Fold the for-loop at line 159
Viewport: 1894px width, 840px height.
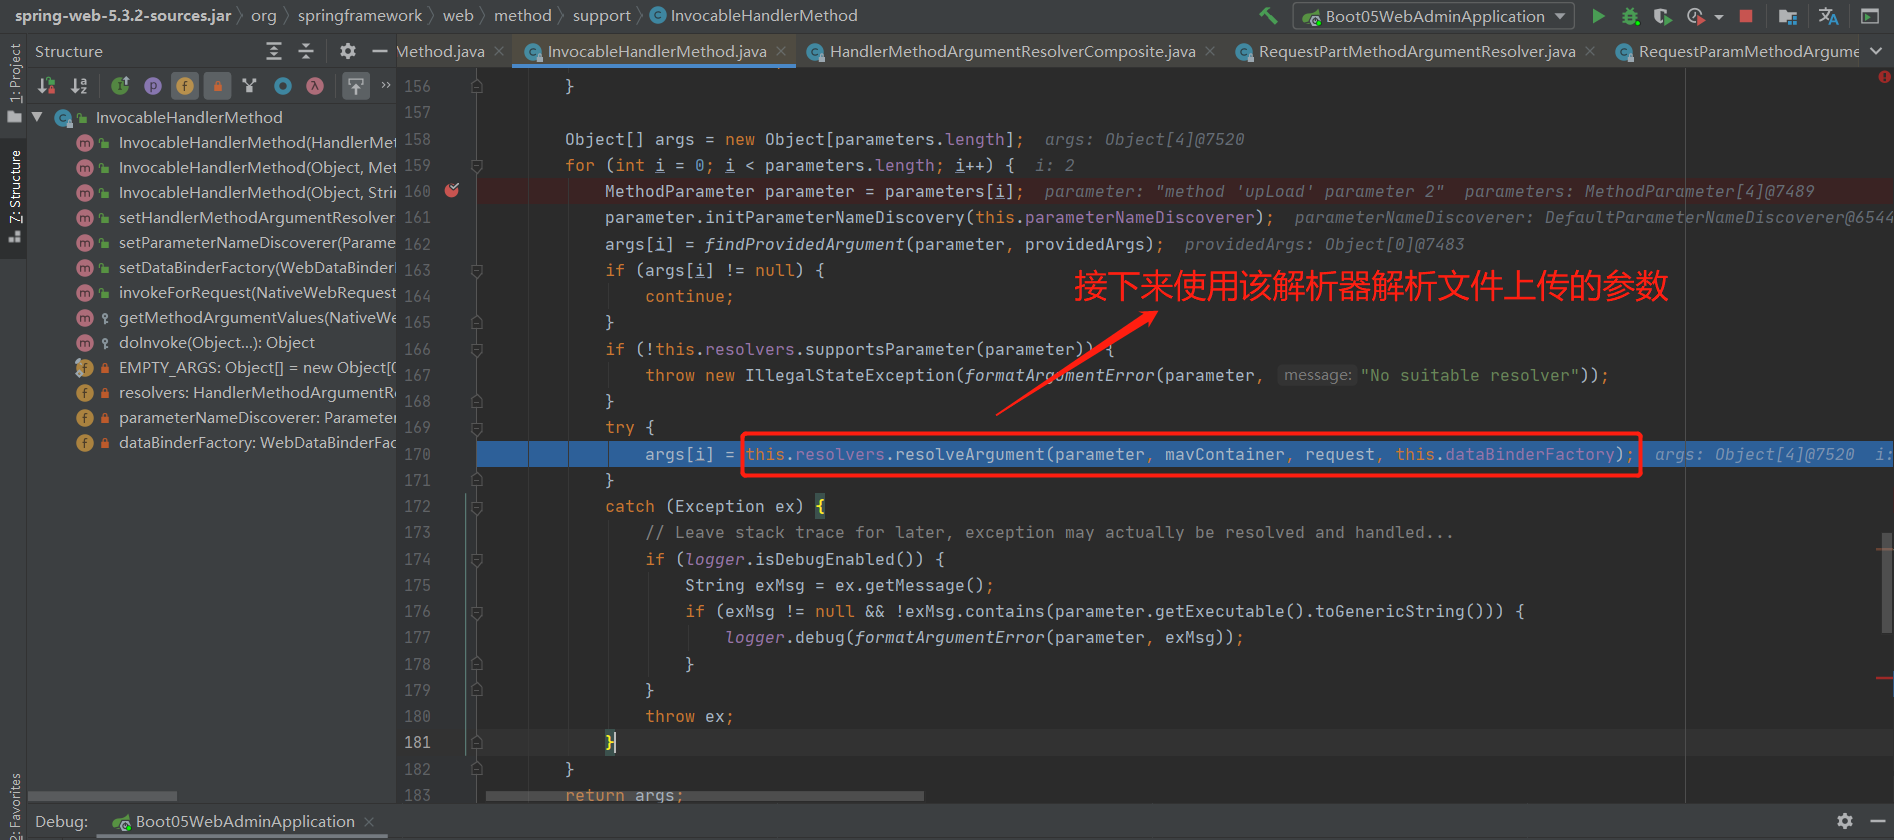point(477,165)
